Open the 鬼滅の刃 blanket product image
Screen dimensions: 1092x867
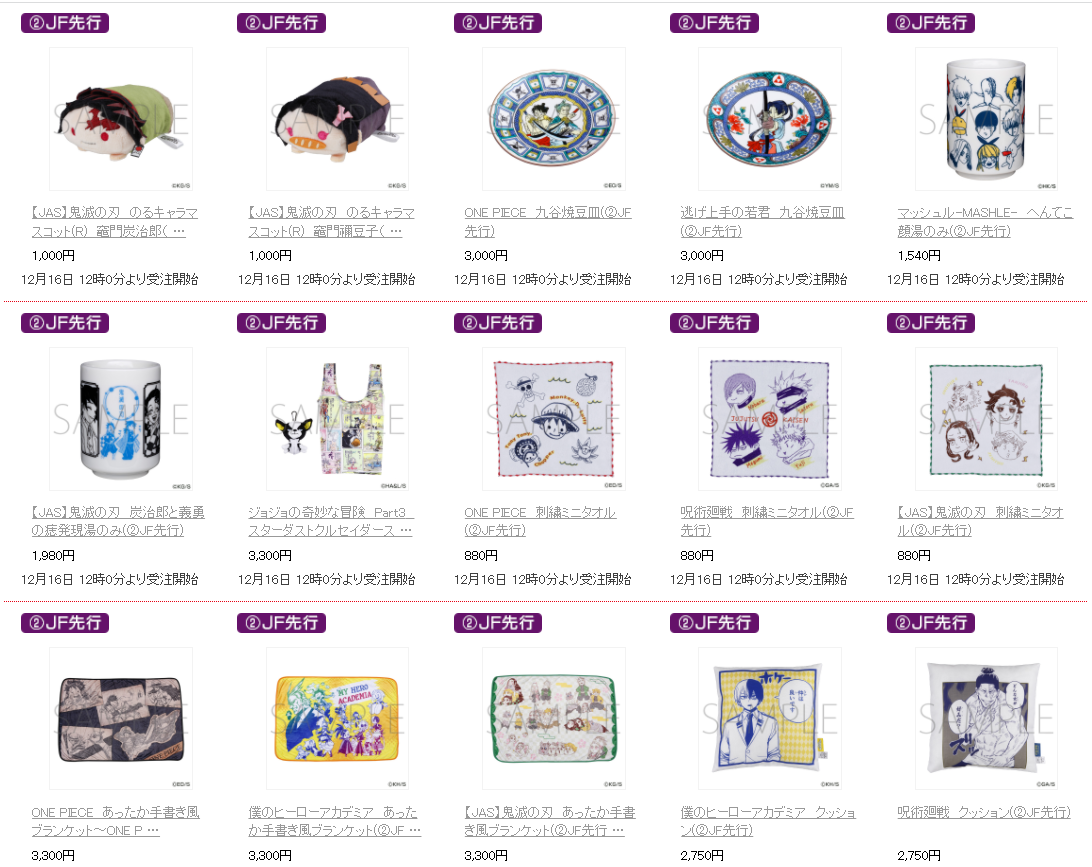tap(554, 719)
